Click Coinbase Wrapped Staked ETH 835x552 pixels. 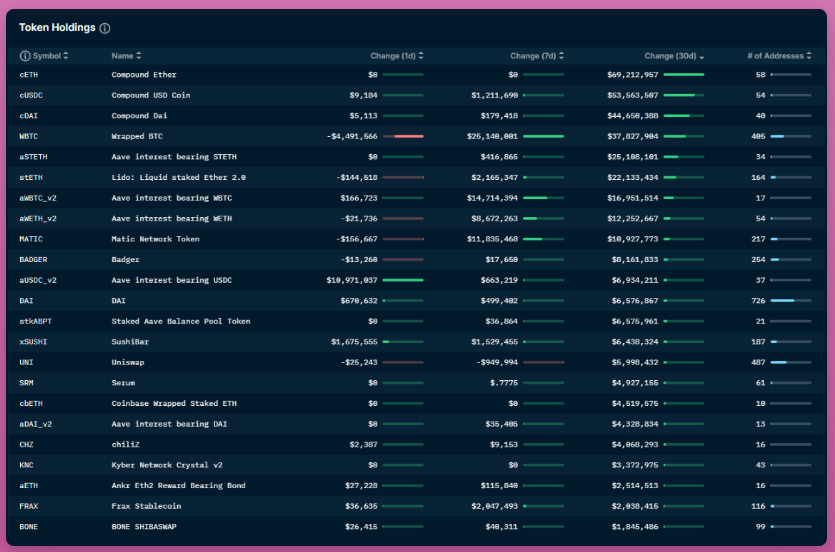point(174,403)
